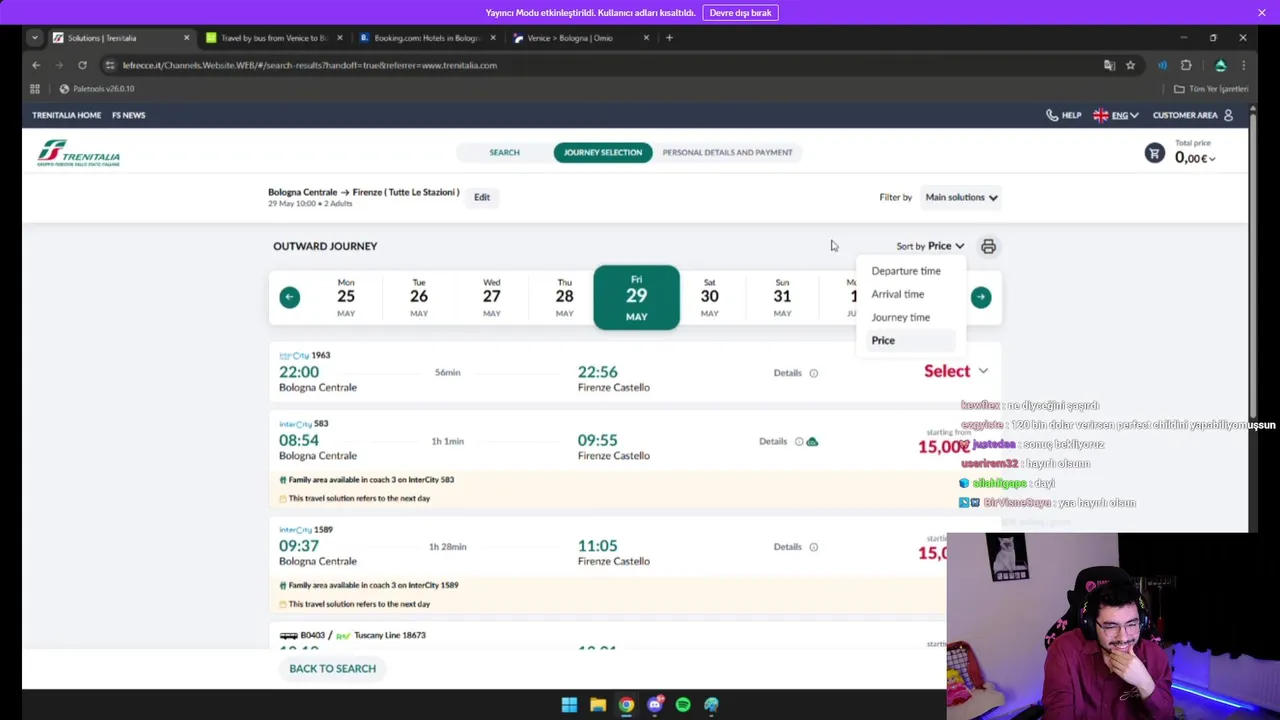Sort by Arrival time
Viewport: 1280px width, 720px height.
(898, 294)
